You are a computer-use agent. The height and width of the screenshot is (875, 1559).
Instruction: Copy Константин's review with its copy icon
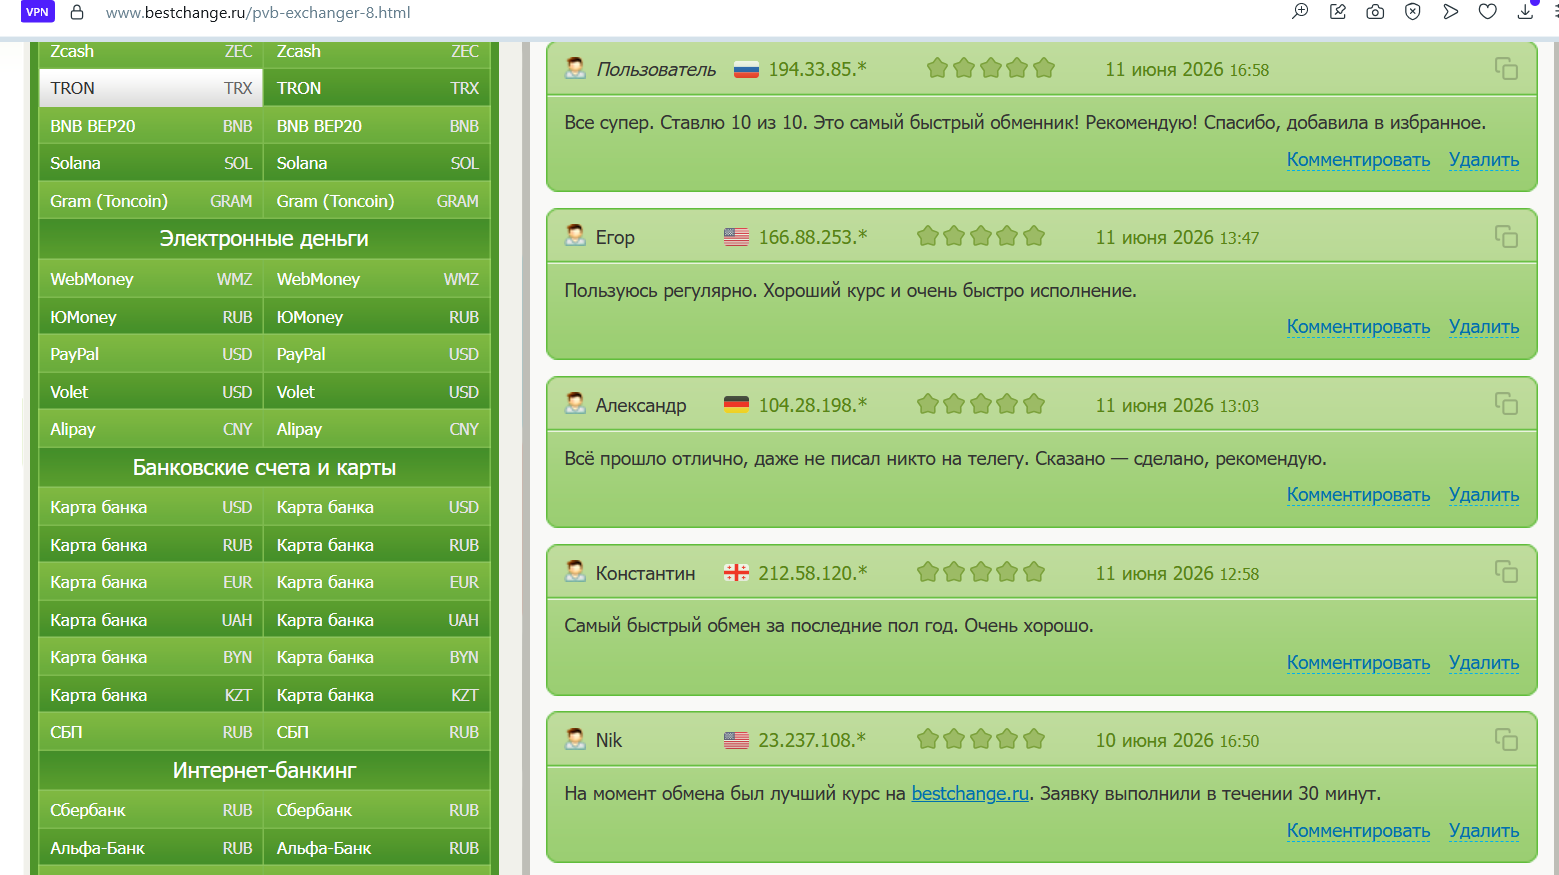(x=1506, y=572)
